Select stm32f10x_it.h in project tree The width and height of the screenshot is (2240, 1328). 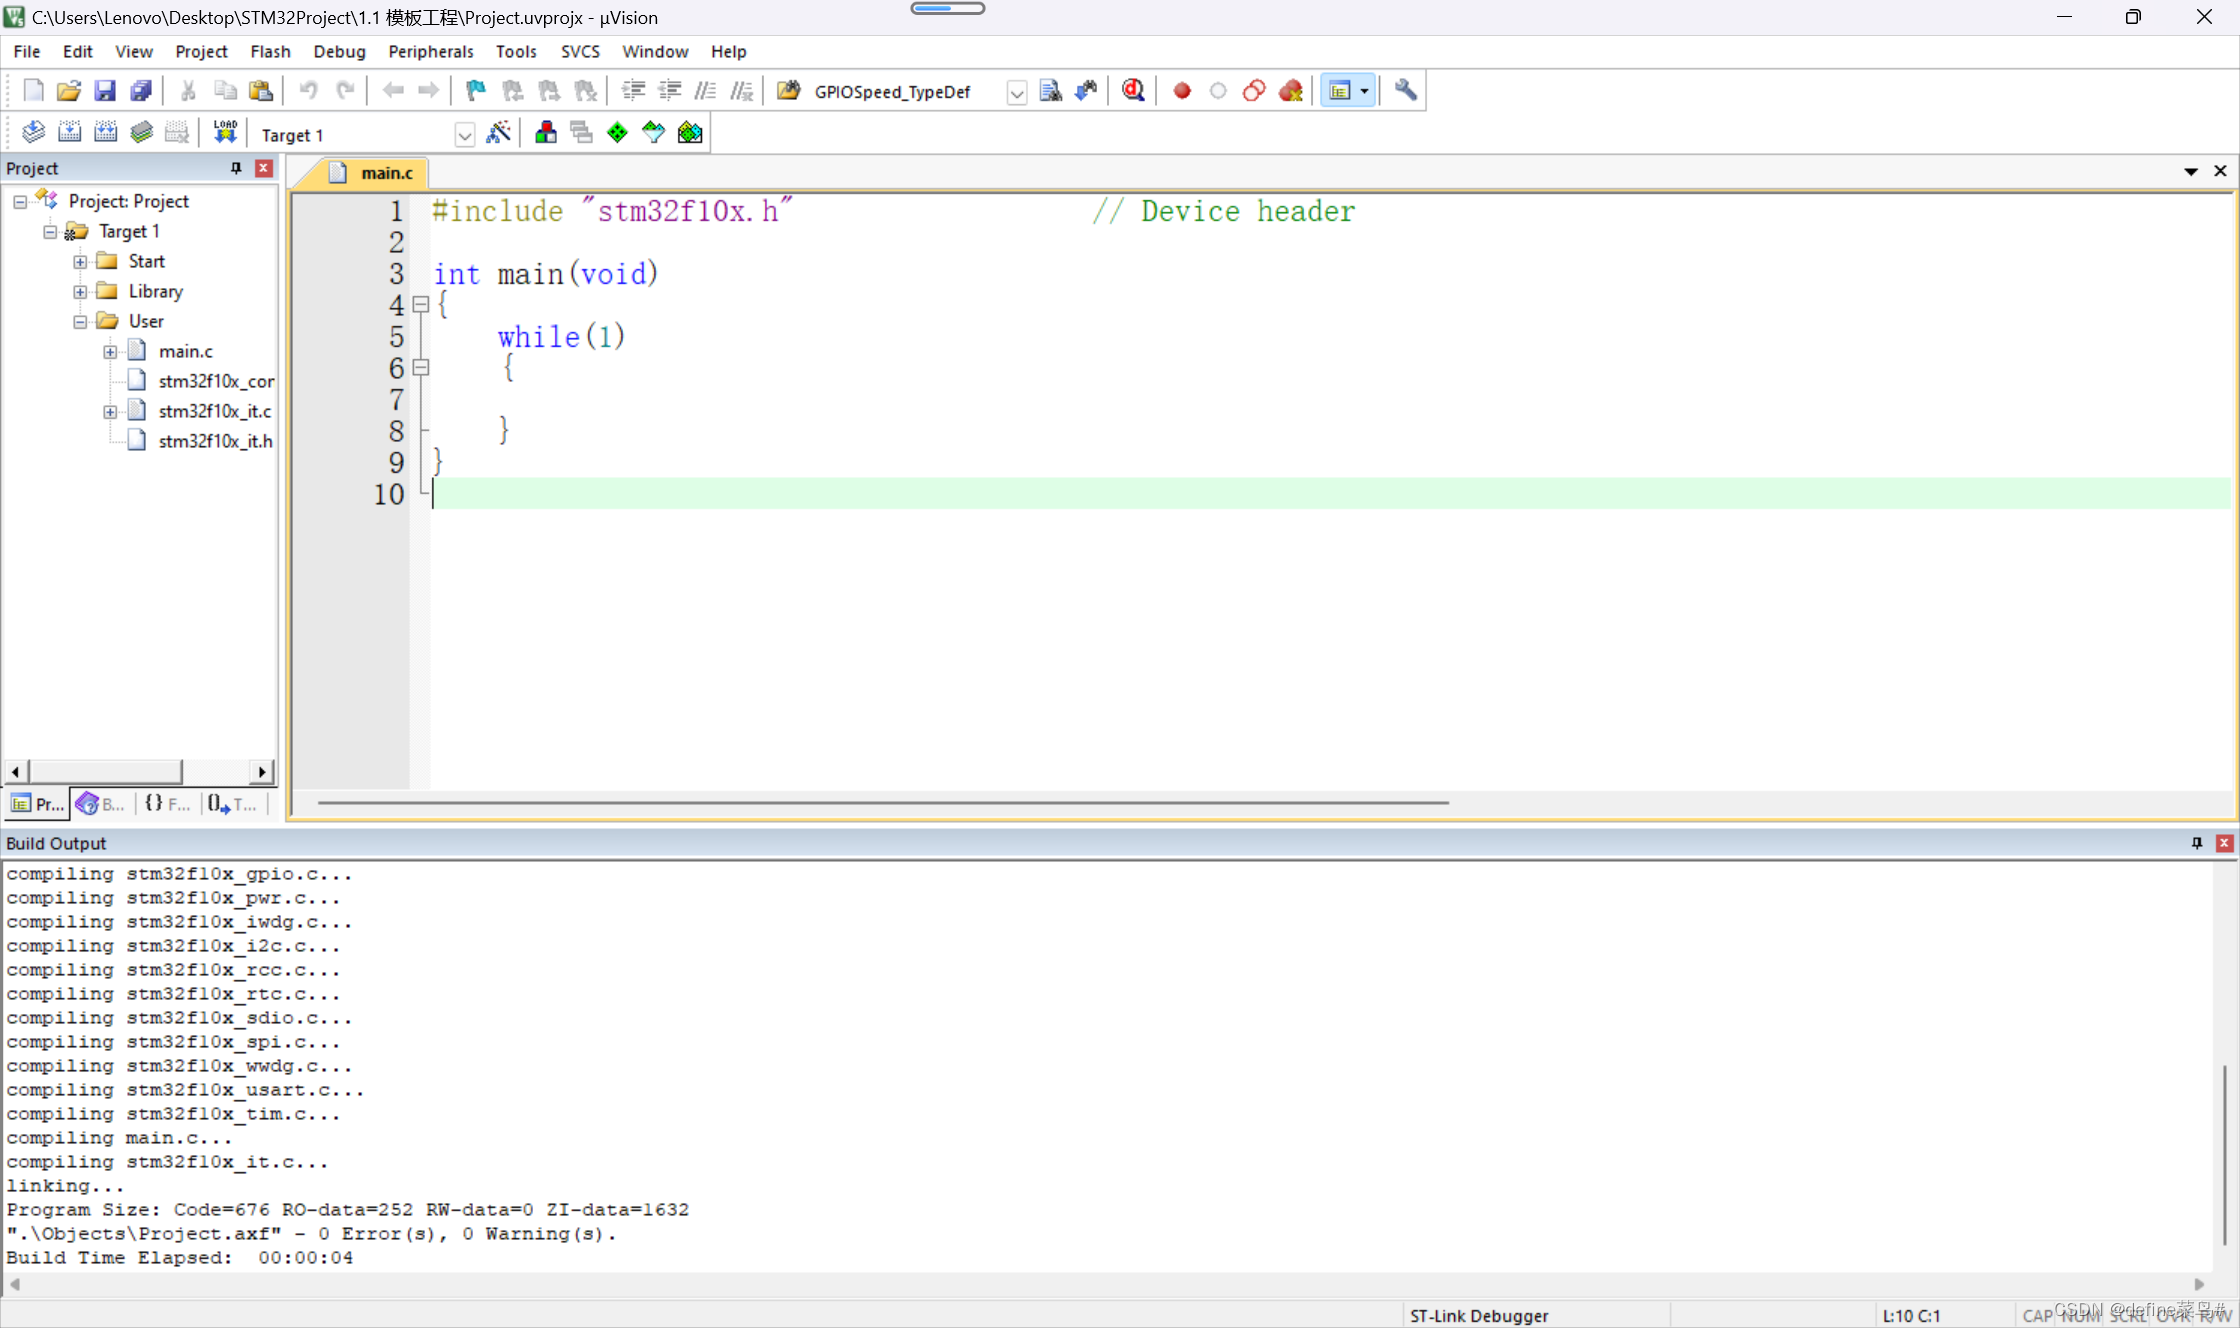pyautogui.click(x=215, y=441)
